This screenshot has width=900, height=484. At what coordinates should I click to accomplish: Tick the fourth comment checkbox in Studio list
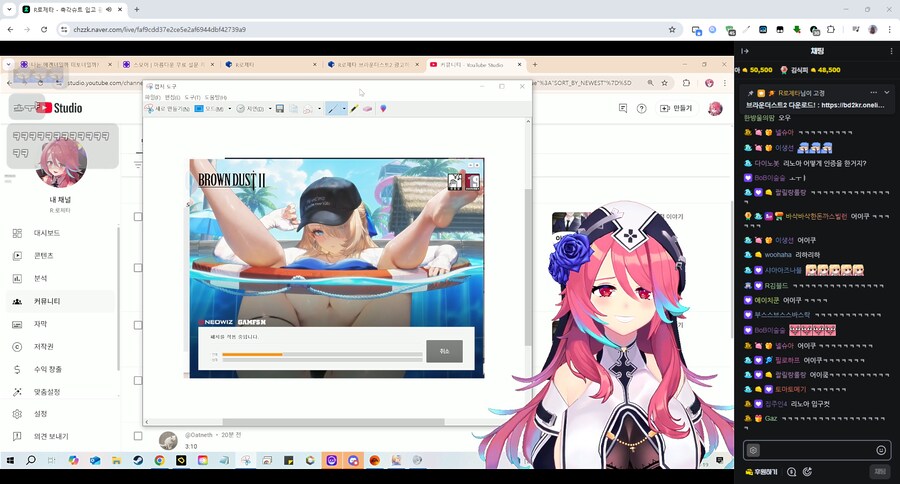click(138, 380)
